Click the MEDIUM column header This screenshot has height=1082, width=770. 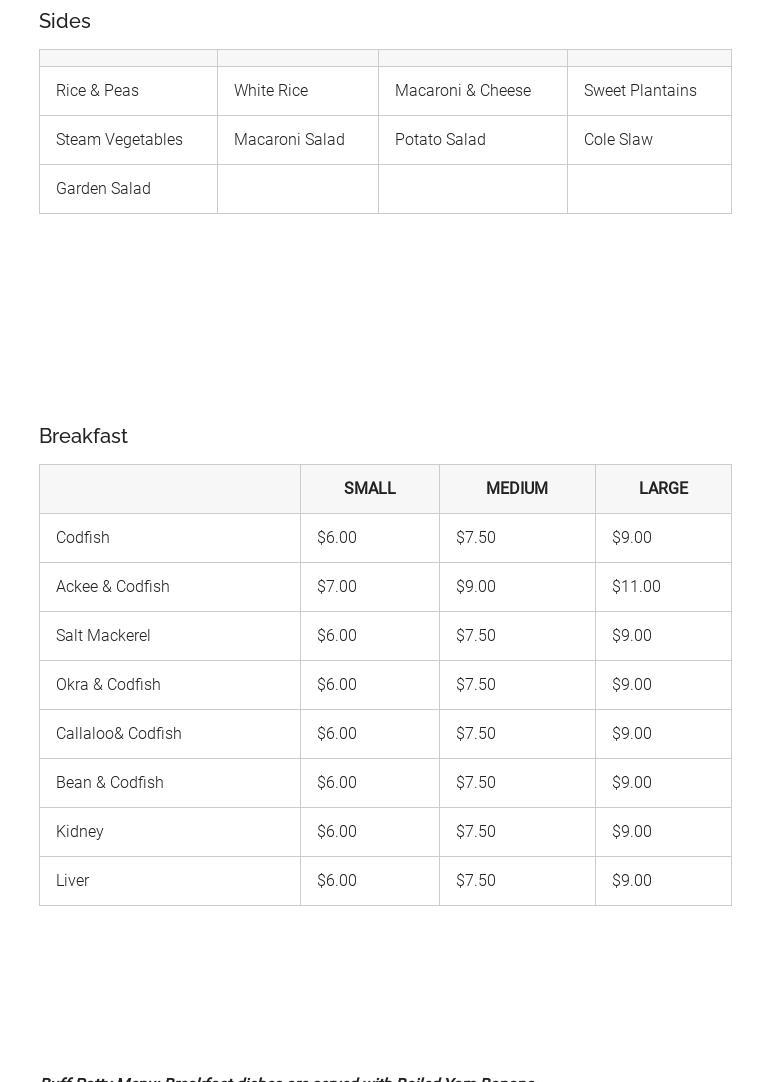point(517,489)
